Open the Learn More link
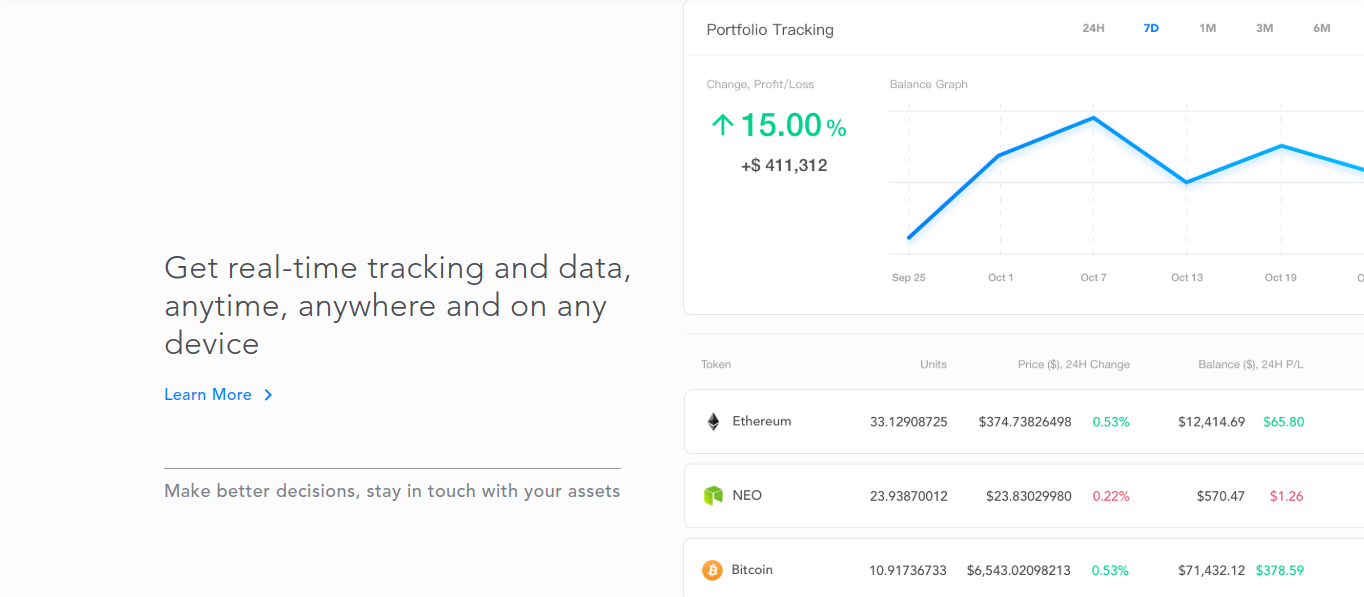This screenshot has height=597, width=1364. click(x=208, y=395)
